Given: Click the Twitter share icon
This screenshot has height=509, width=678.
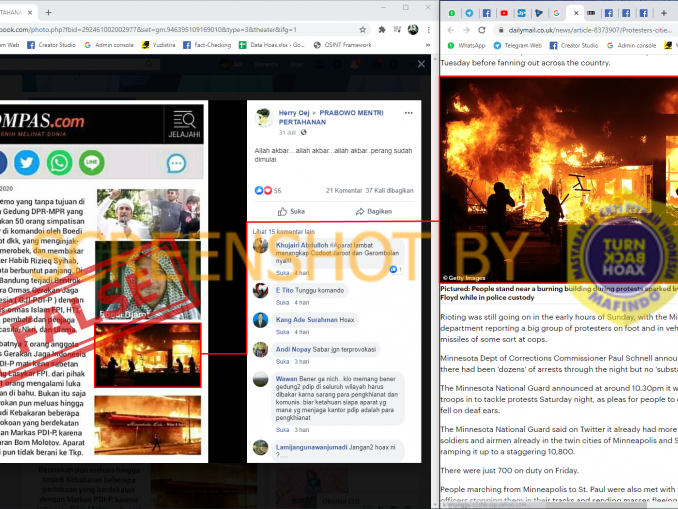Looking at the screenshot, I should (x=26, y=163).
